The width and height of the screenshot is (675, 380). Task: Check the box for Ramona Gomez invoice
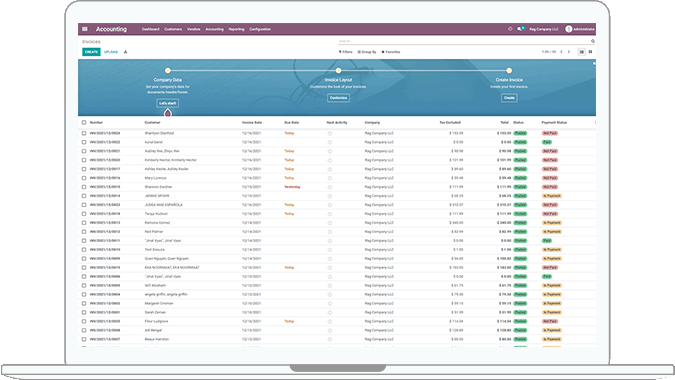click(84, 223)
